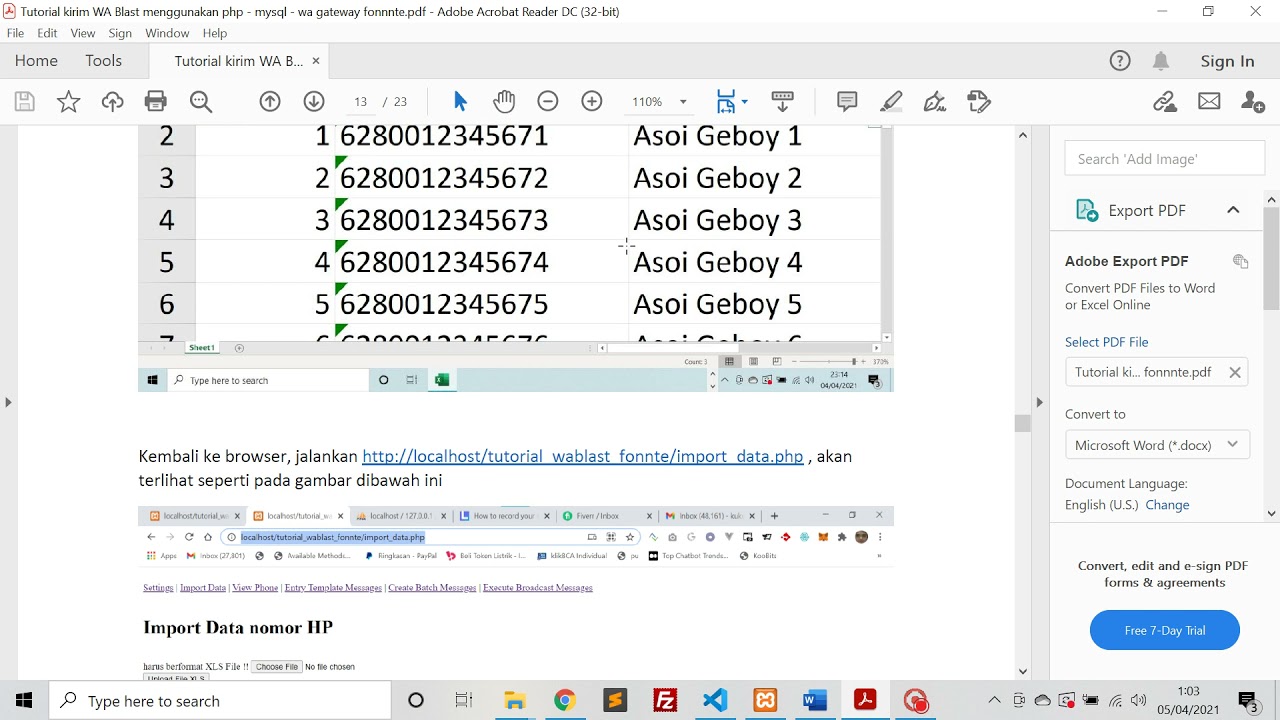Expand the left navigation pane arrow
The width and height of the screenshot is (1280, 720).
(x=8, y=402)
